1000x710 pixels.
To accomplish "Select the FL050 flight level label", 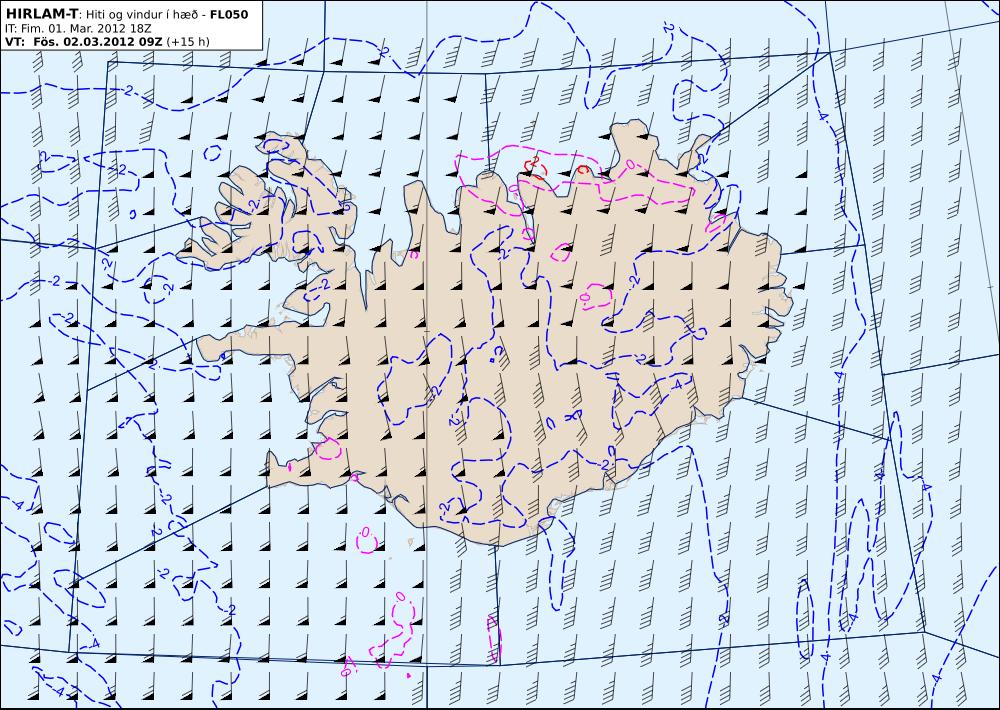I will [x=229, y=14].
